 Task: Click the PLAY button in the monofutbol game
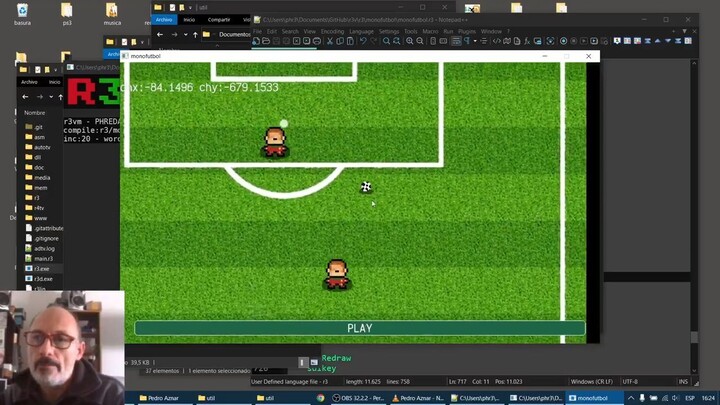360,328
